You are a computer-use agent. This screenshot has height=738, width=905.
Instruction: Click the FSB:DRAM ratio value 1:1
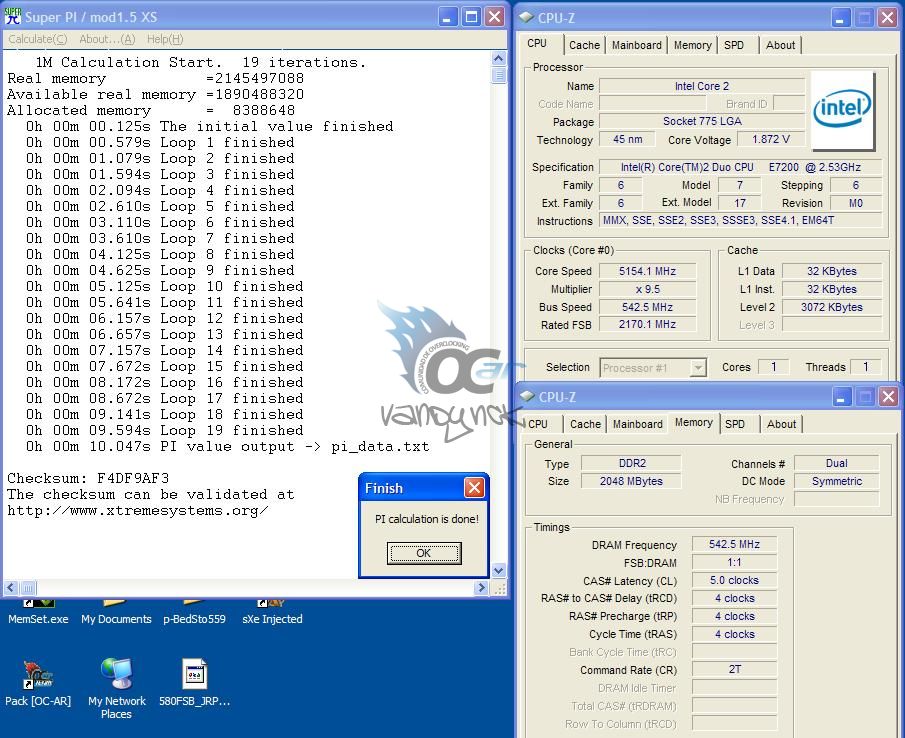(734, 562)
